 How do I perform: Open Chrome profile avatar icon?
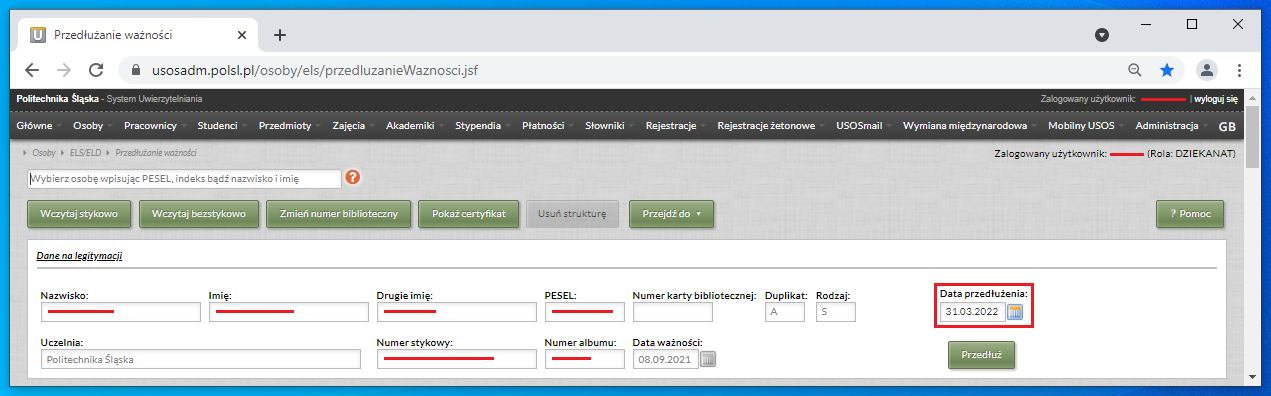[1207, 70]
